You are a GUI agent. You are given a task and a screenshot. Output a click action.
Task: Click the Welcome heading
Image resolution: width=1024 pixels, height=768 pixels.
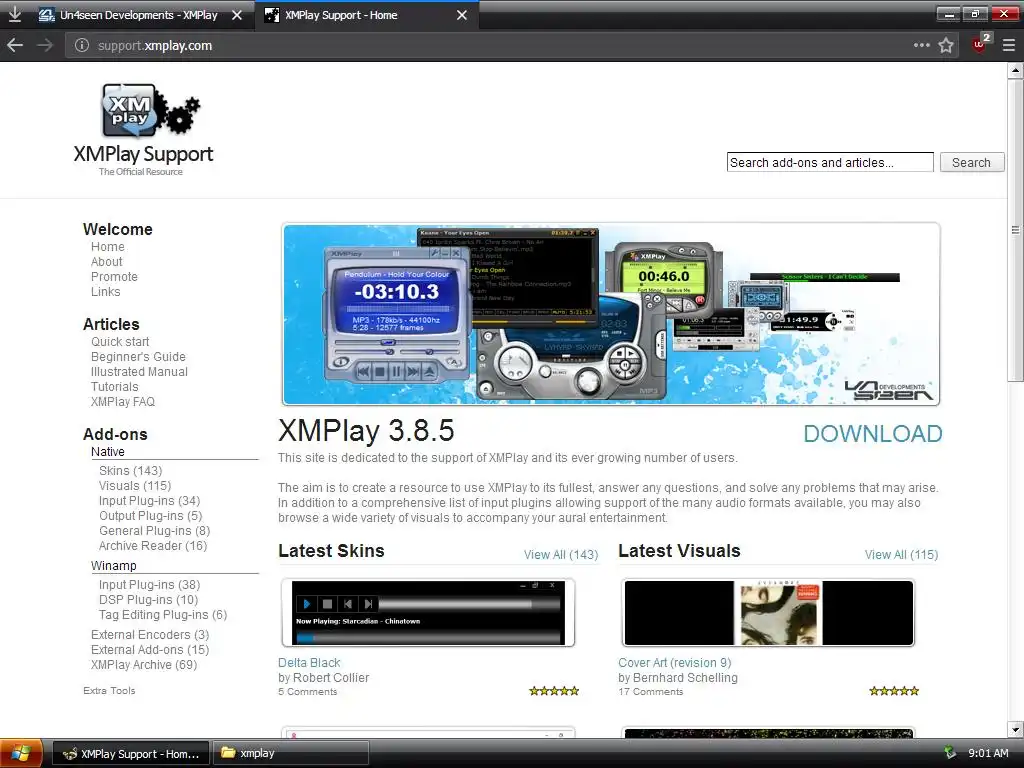[x=118, y=229]
